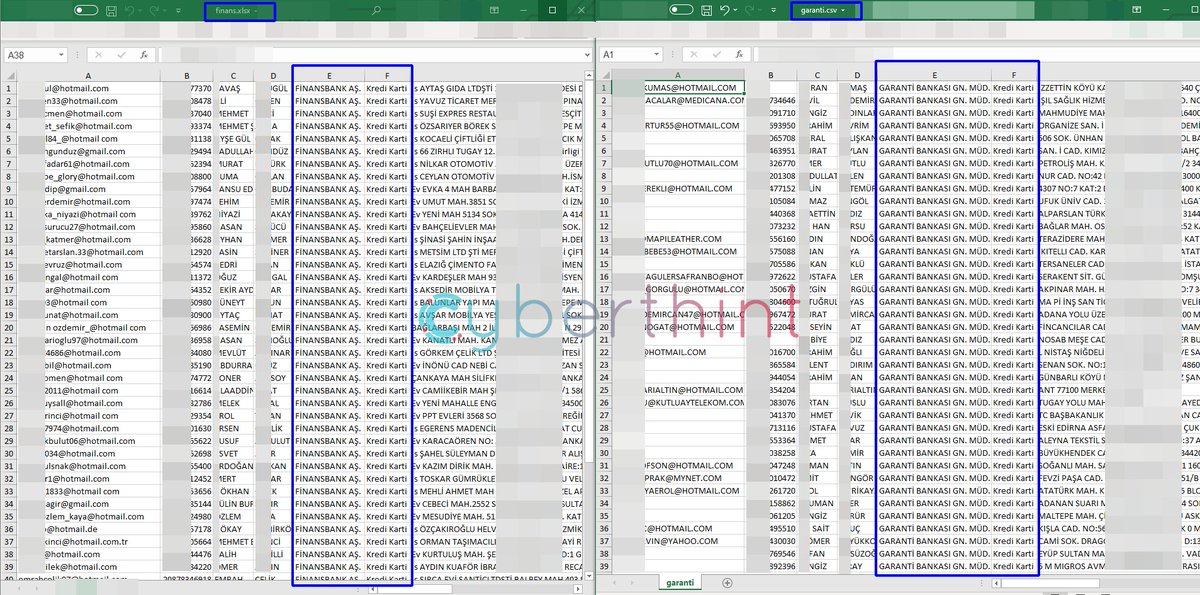
Task: Click Undo arrow in garanti.csv window
Action: pos(726,10)
